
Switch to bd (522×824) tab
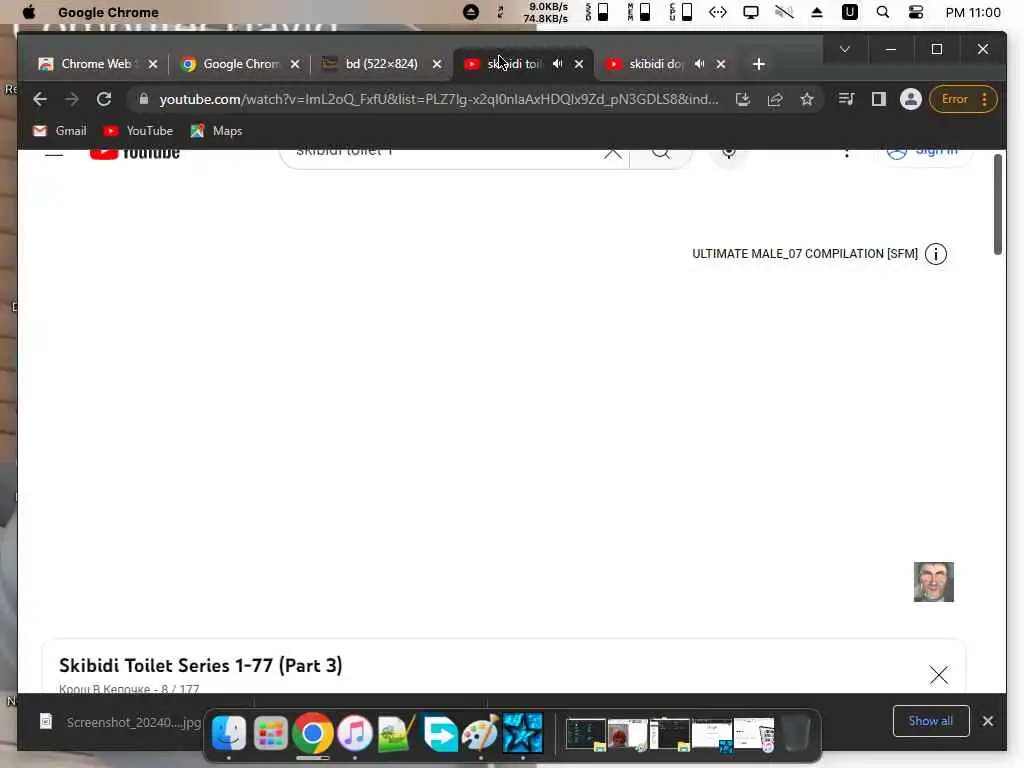(381, 64)
